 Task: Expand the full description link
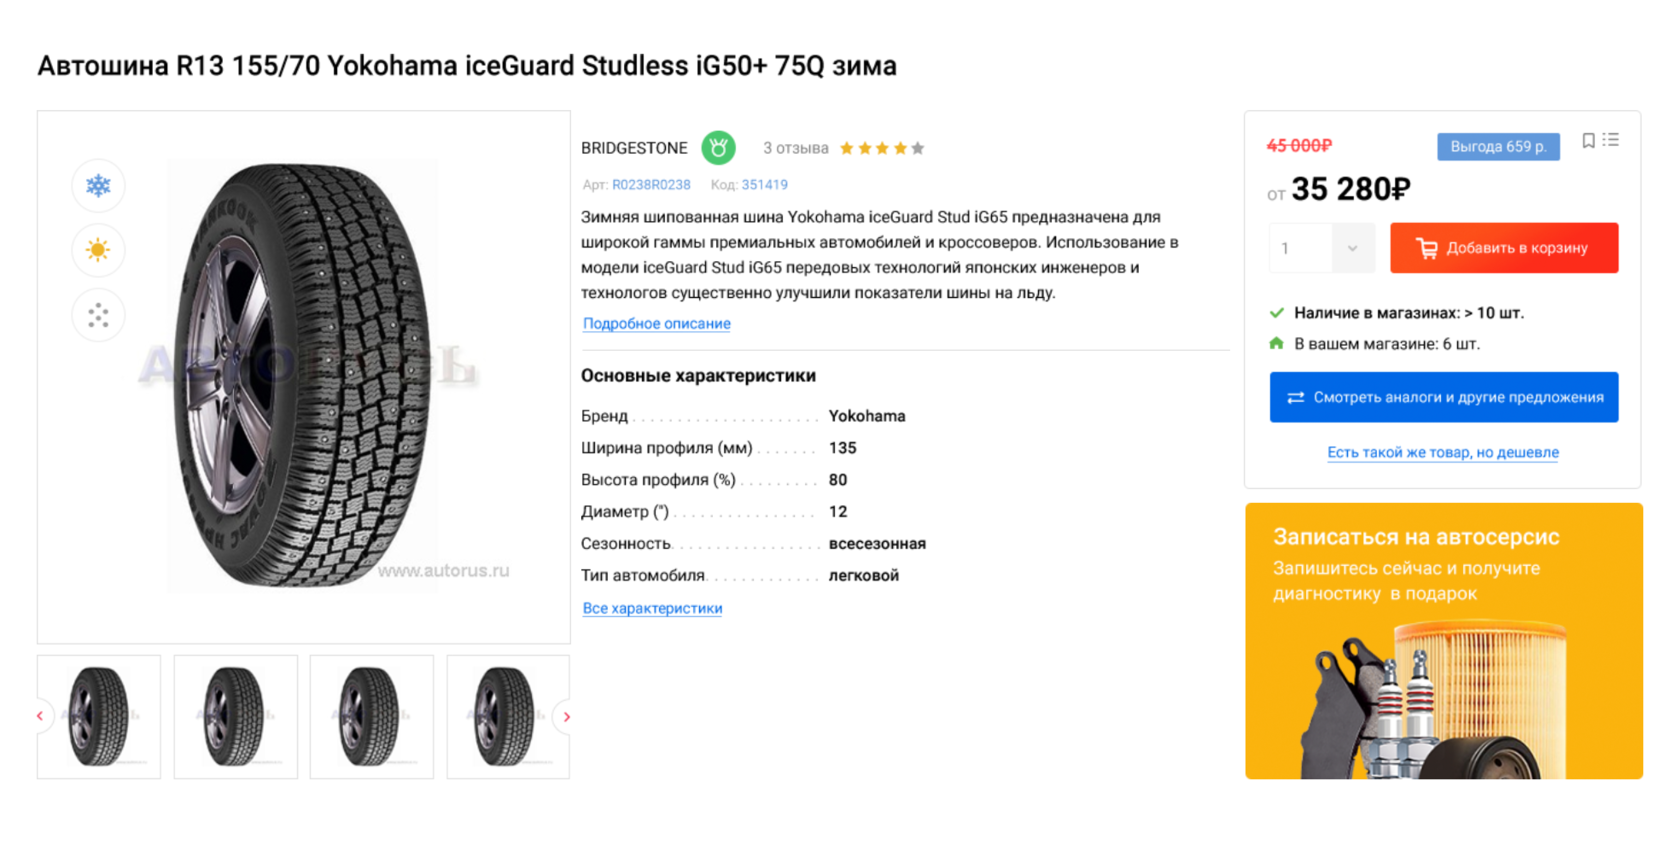656,324
